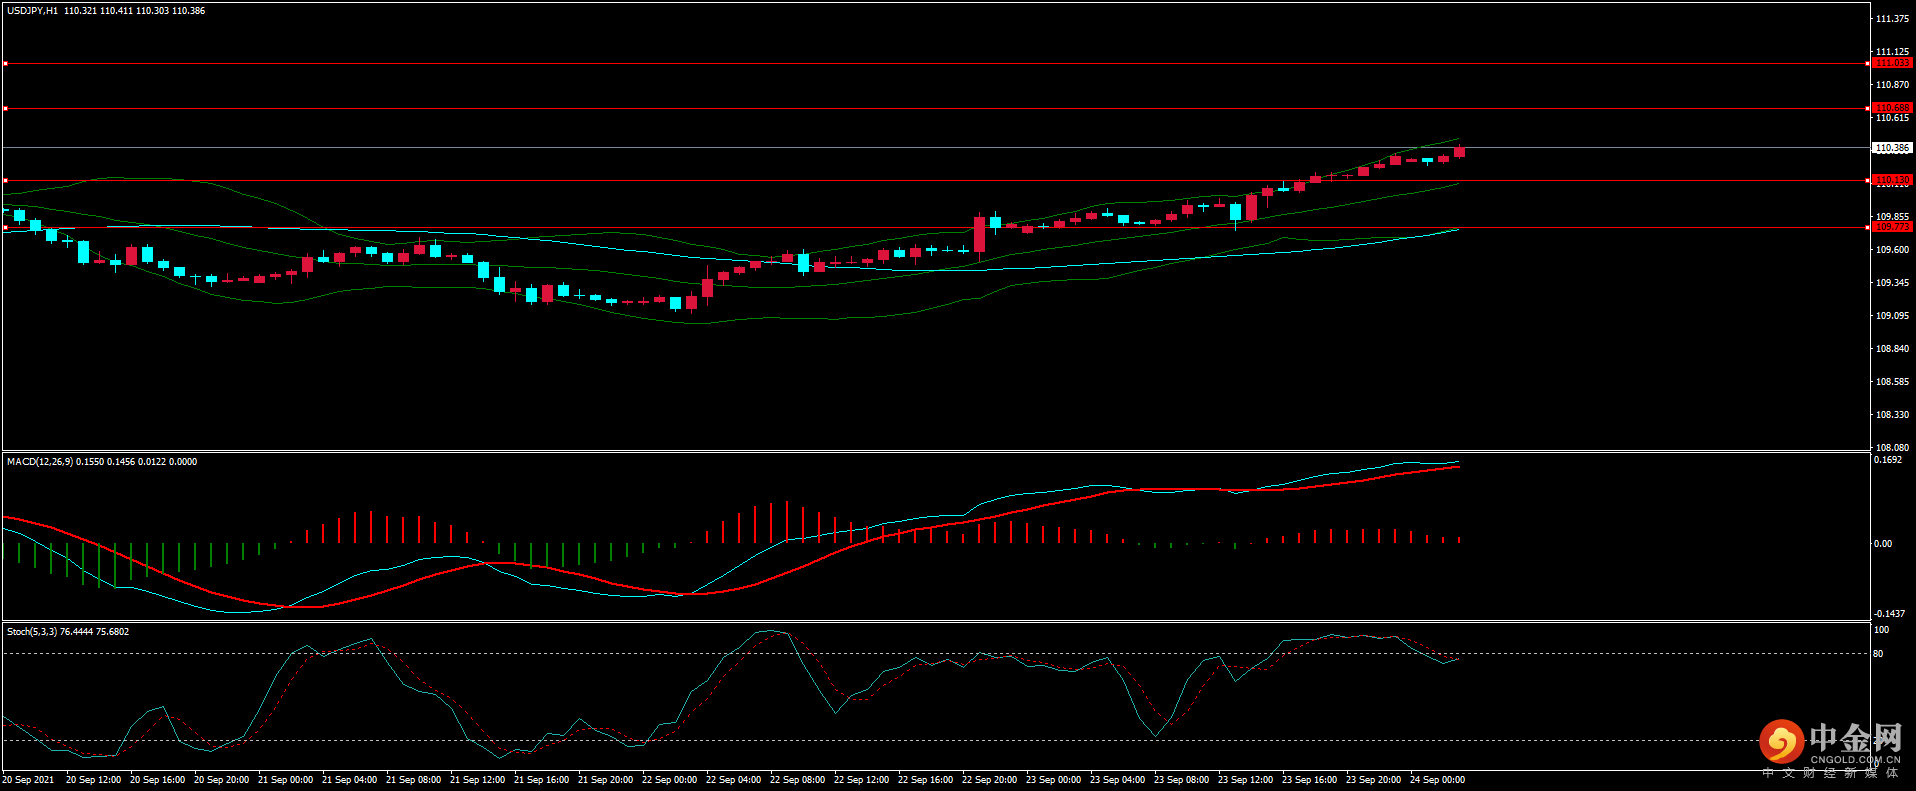Viewport: 1916px width, 791px height.
Task: Click the 20 Sep 16:00 time label
Action: 157,780
